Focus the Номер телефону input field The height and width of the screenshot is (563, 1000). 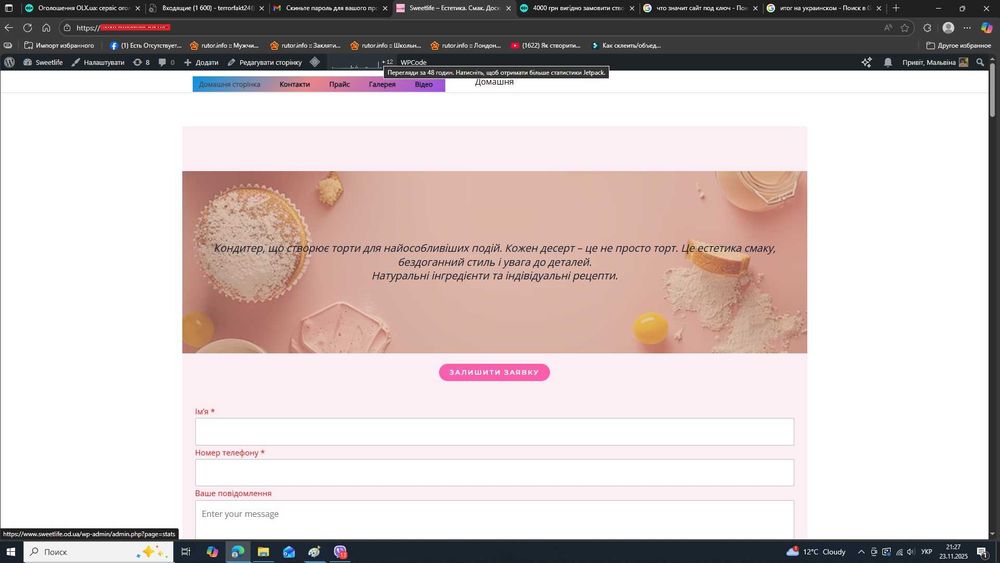(x=494, y=472)
